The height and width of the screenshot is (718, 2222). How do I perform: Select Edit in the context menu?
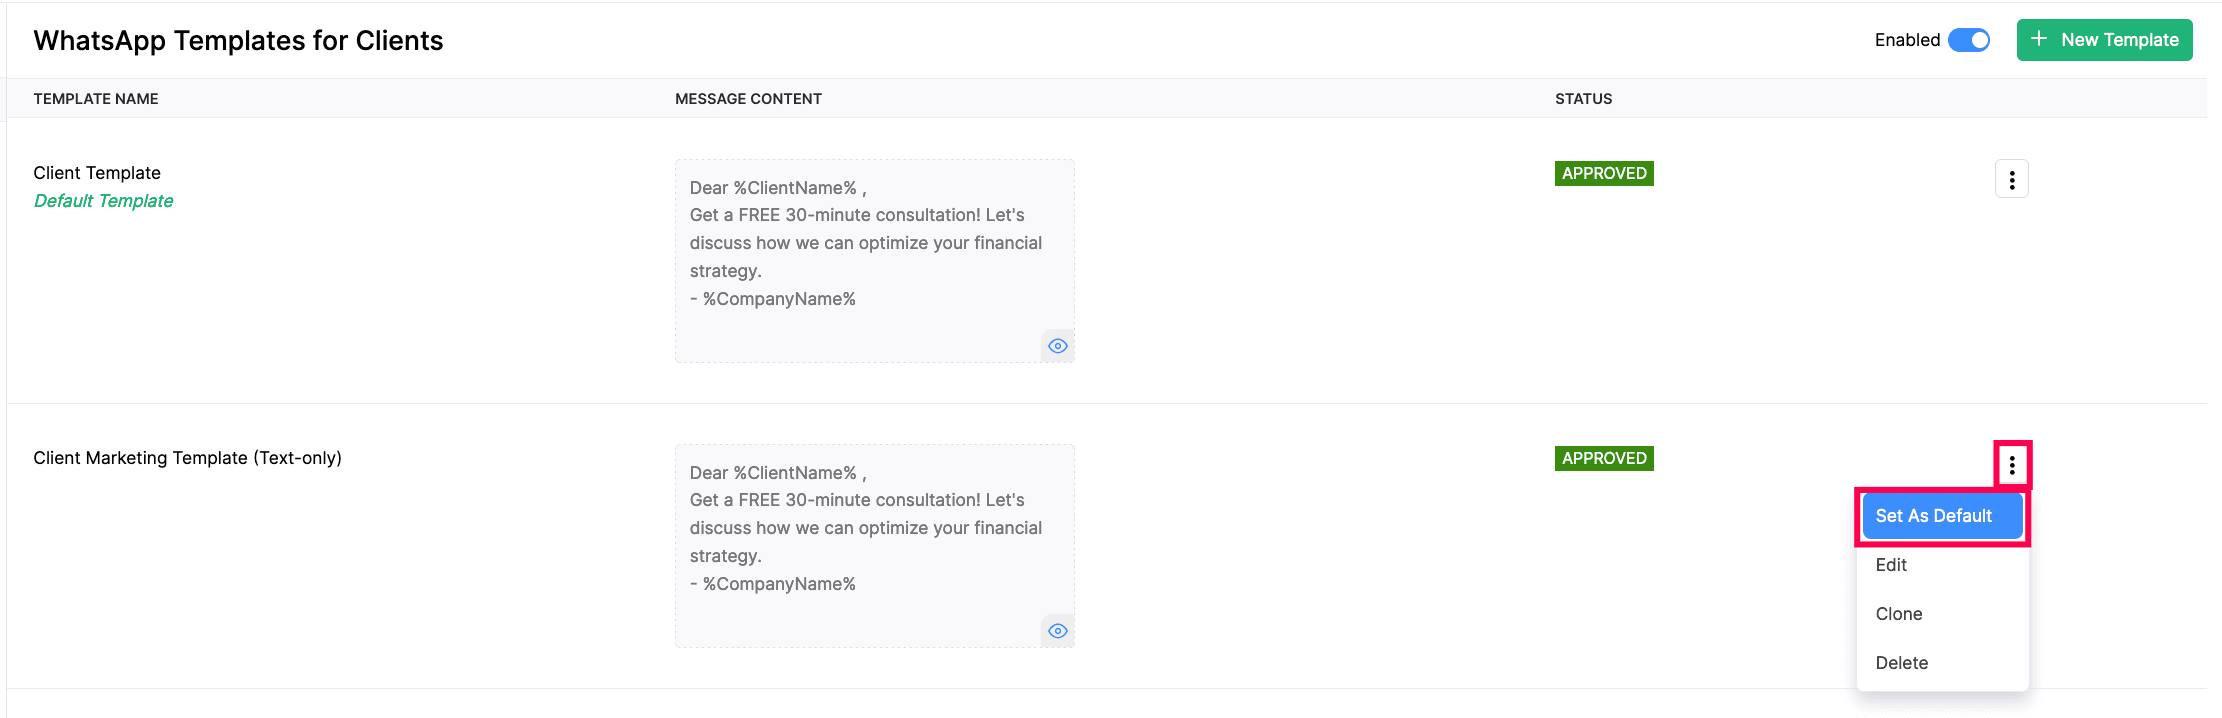(1891, 565)
